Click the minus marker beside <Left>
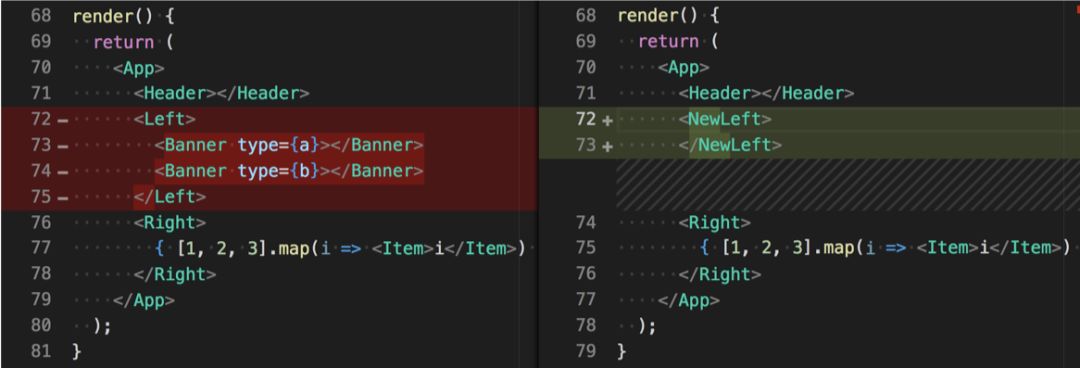This screenshot has height=368, width=1080. [63, 120]
